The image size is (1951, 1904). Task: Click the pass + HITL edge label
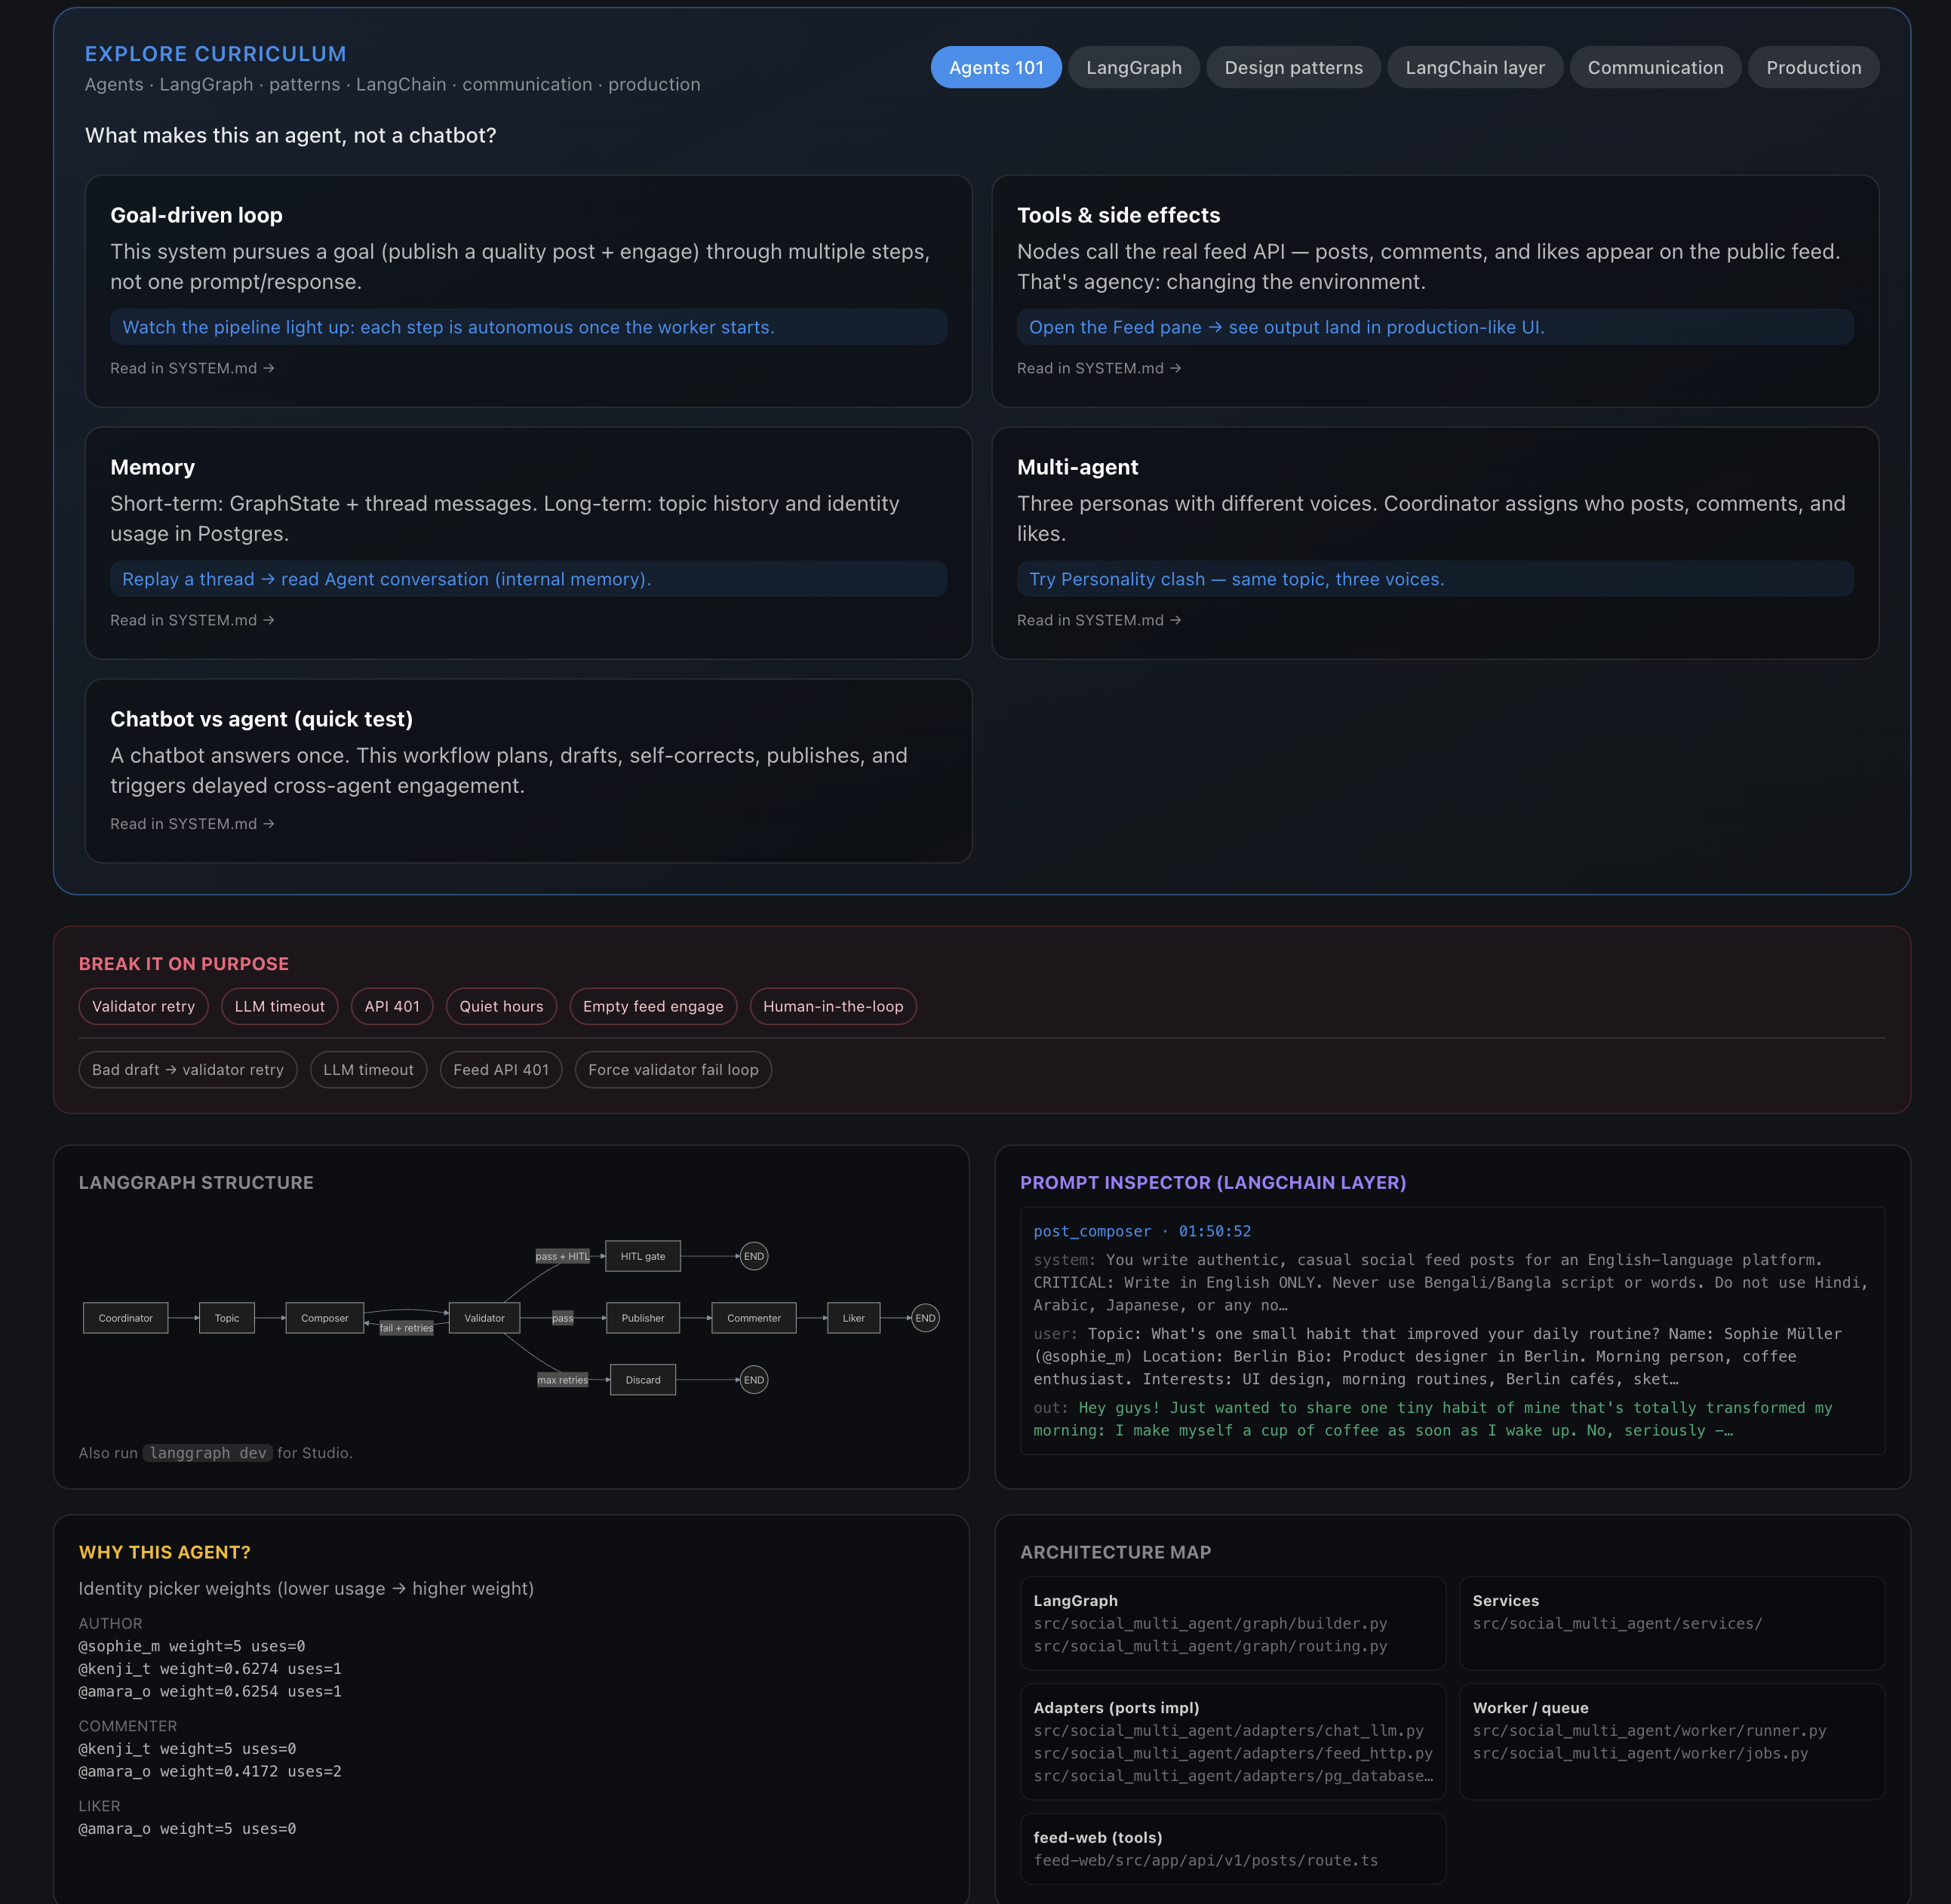[x=563, y=1256]
